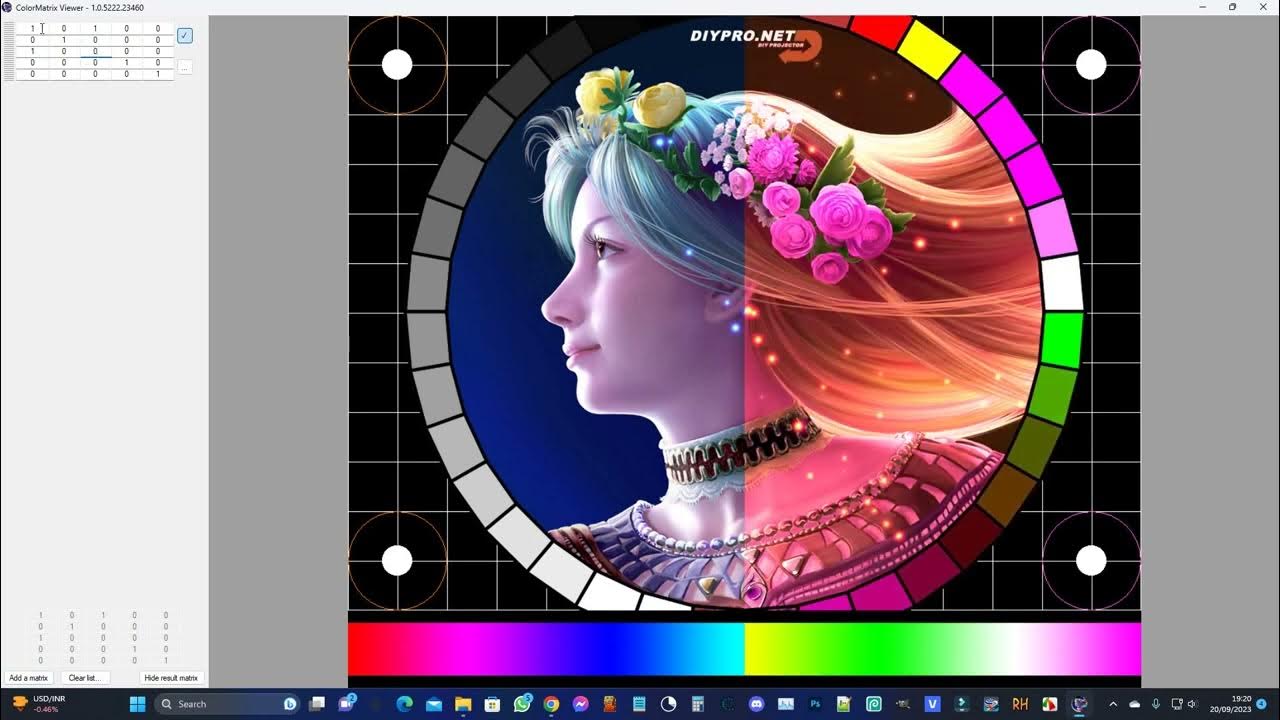Edit matrix cell in row 1, column 1
The image size is (1280, 720).
coord(32,29)
